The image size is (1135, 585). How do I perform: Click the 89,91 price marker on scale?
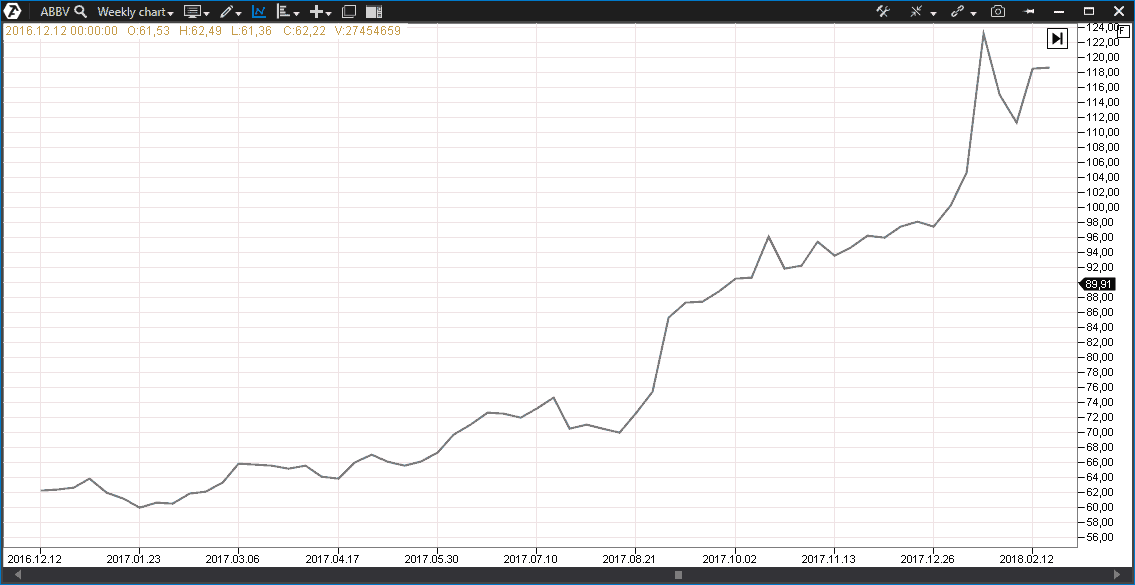(1098, 284)
